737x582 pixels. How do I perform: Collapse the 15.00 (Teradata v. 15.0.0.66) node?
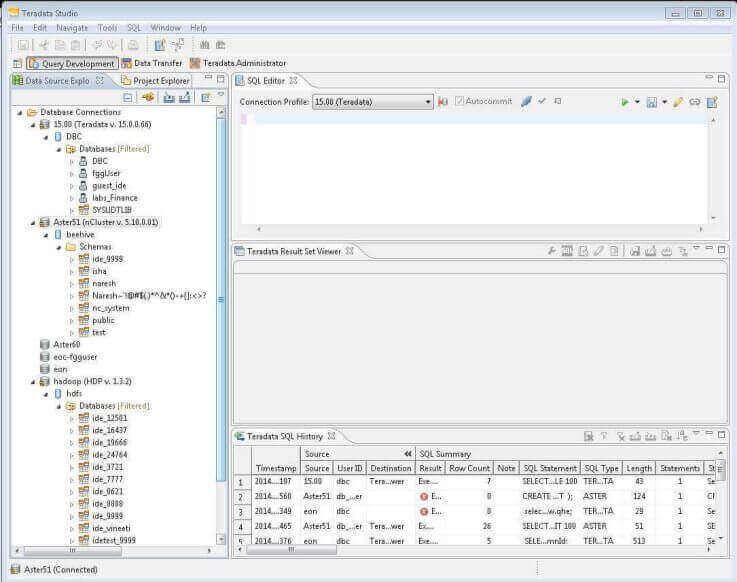[x=33, y=125]
